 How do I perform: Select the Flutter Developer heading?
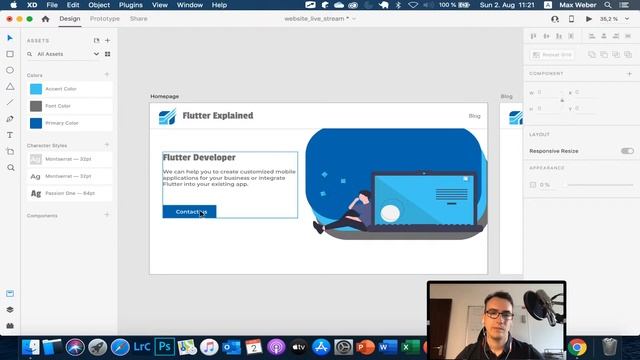(199, 158)
